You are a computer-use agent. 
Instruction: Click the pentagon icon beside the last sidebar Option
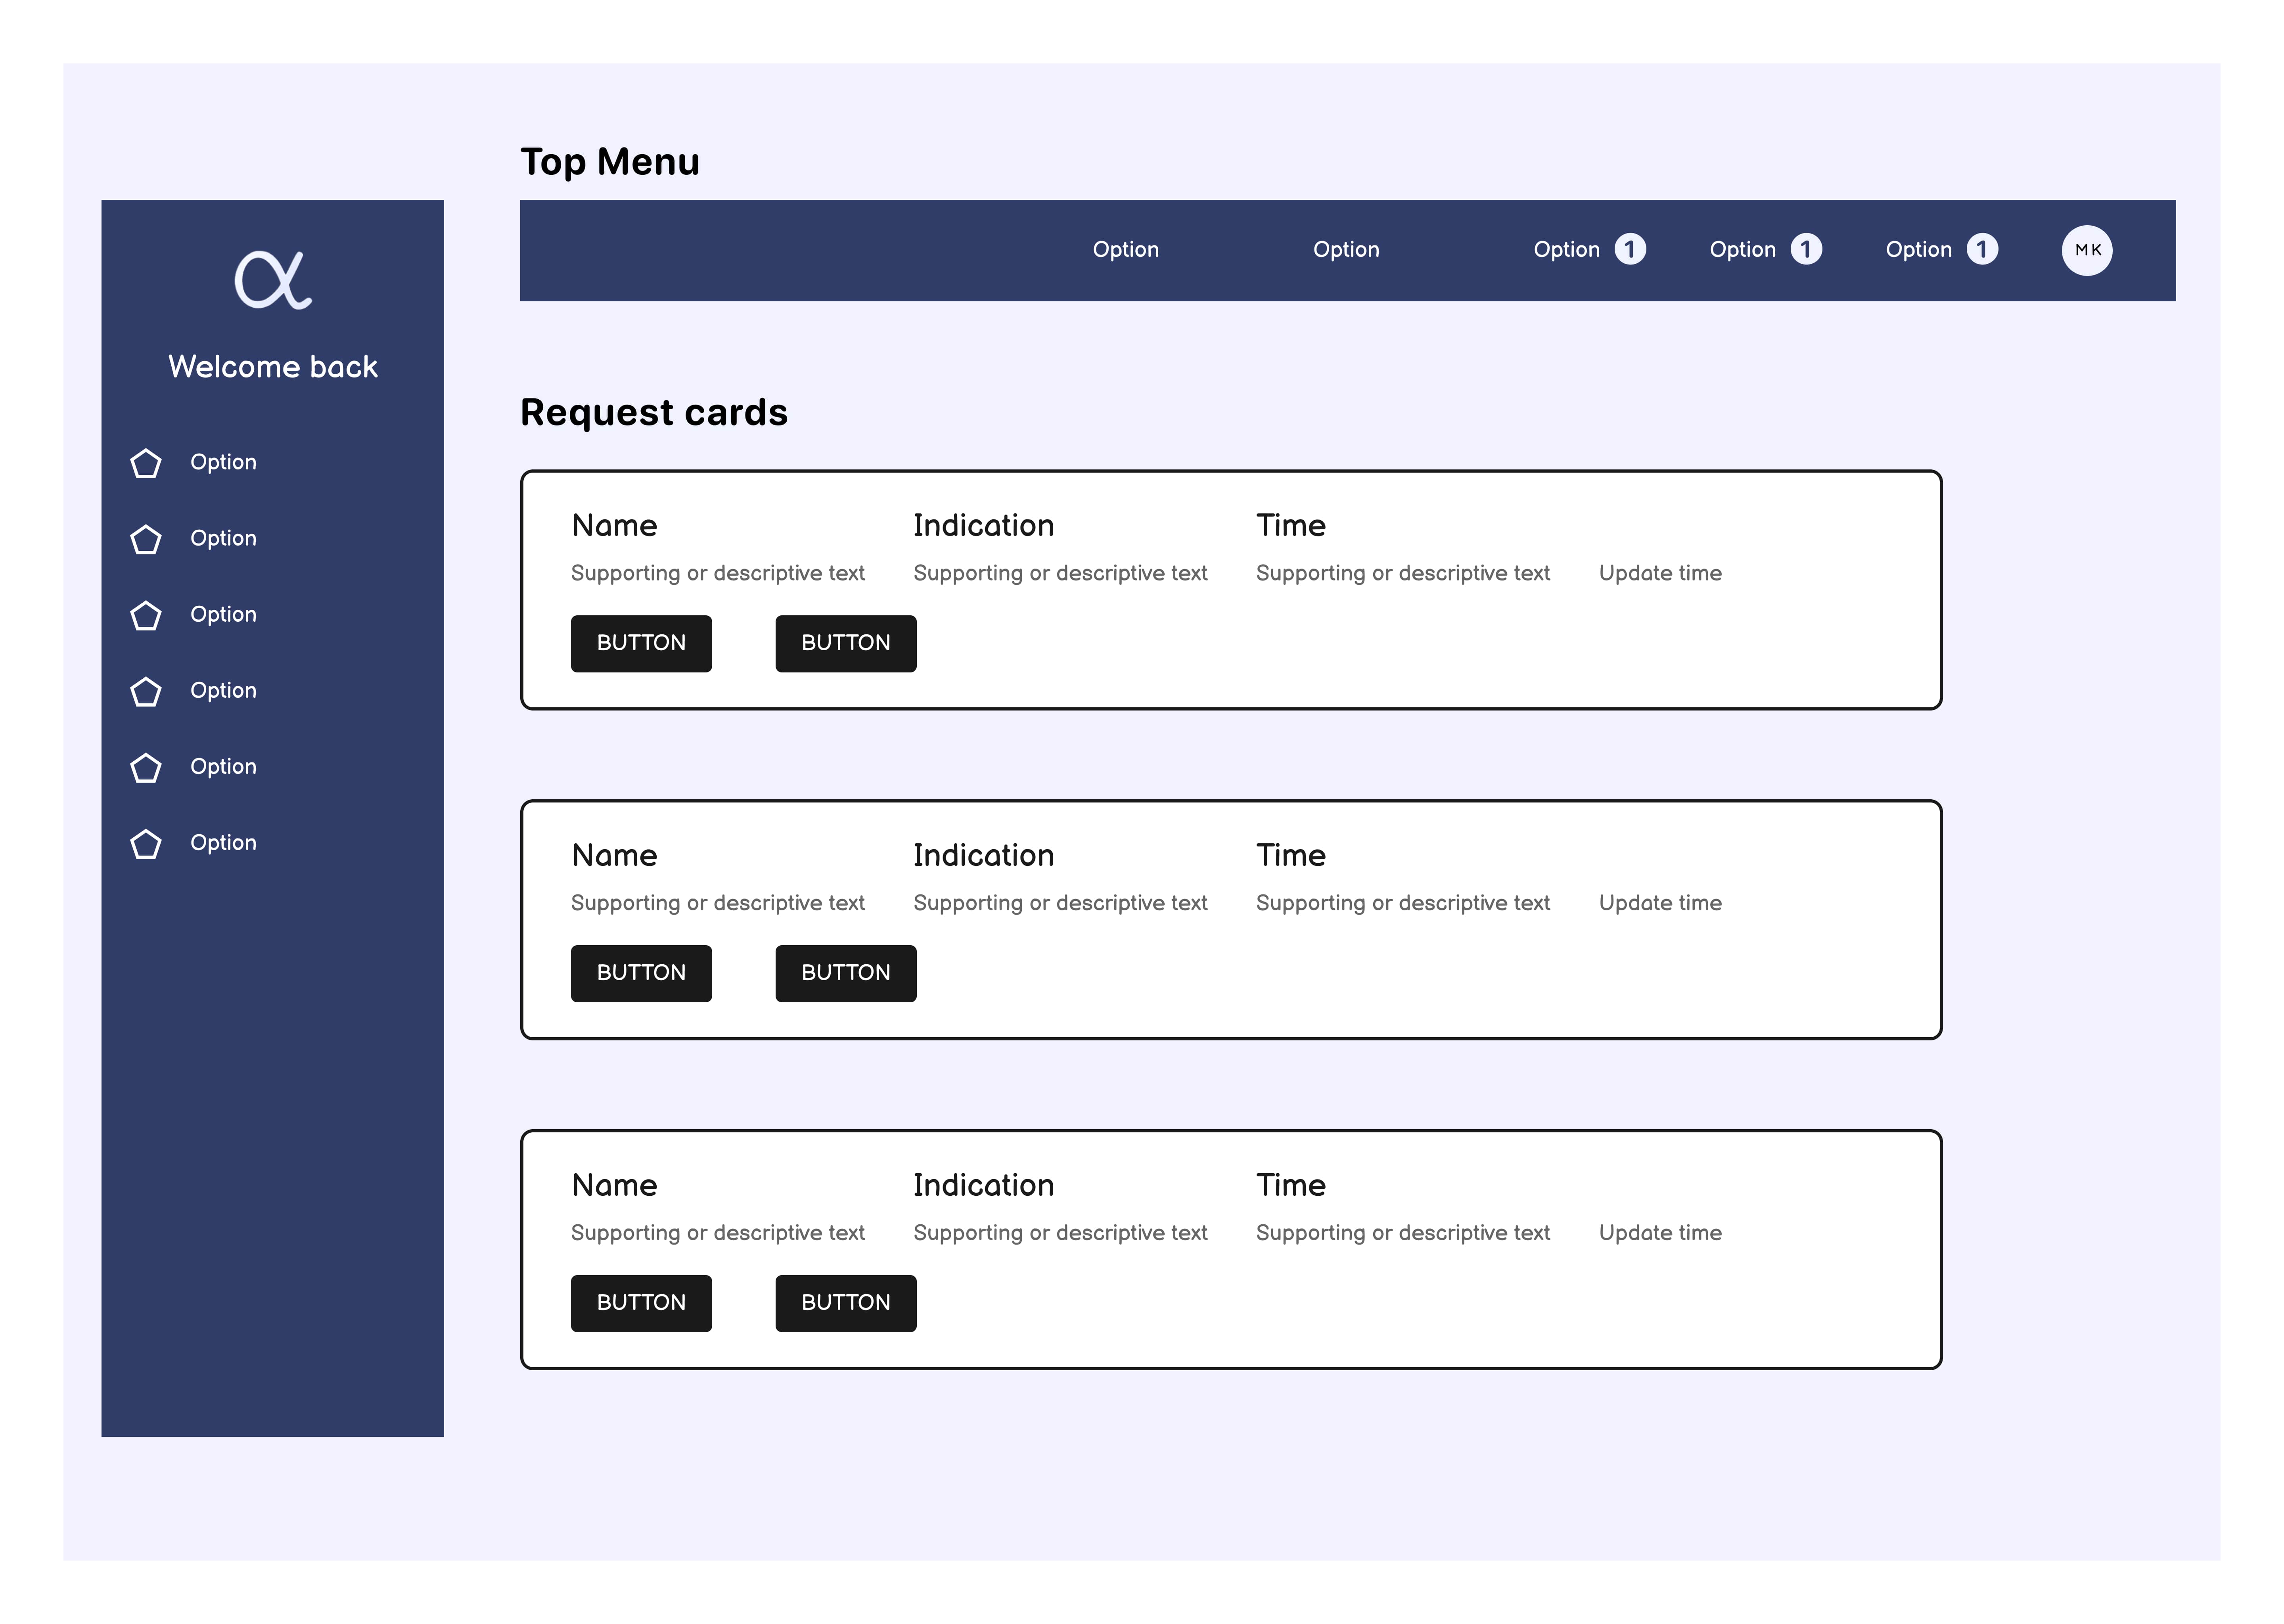[x=146, y=844]
